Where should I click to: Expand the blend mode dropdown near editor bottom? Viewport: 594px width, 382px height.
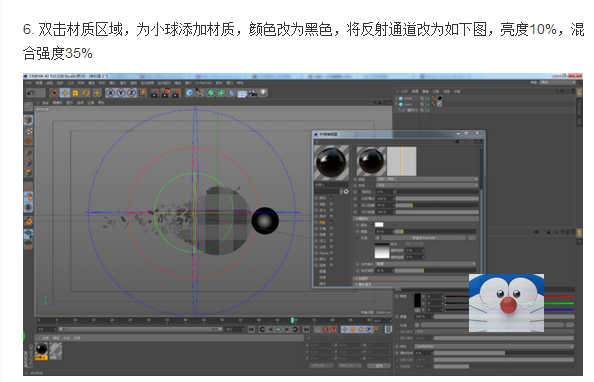point(426,264)
